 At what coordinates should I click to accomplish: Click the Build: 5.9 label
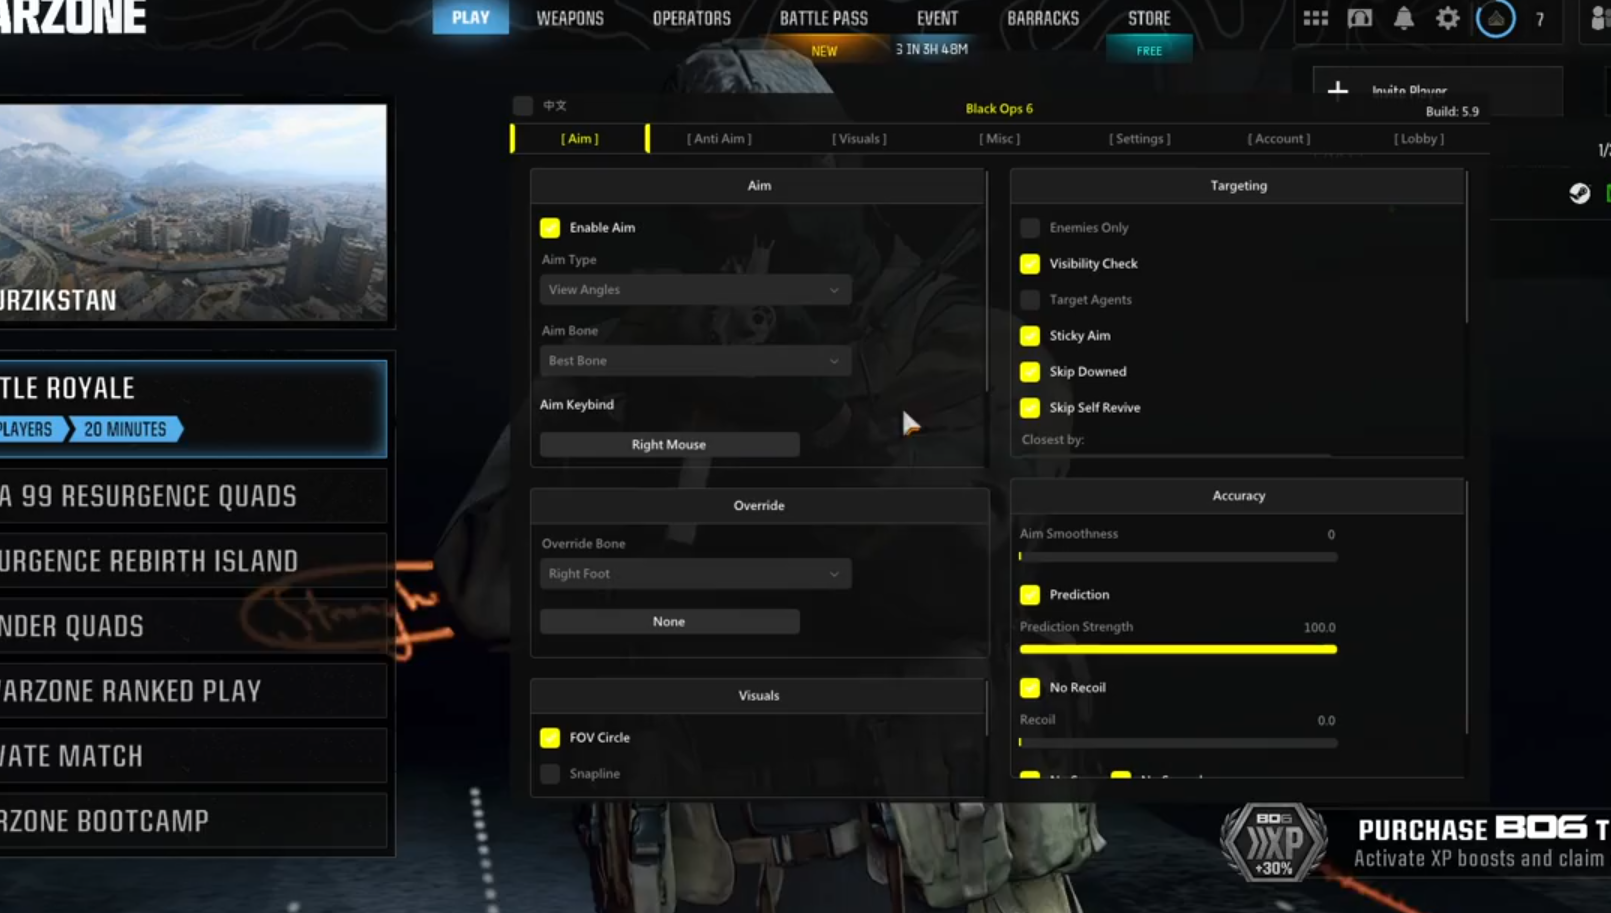tap(1452, 112)
